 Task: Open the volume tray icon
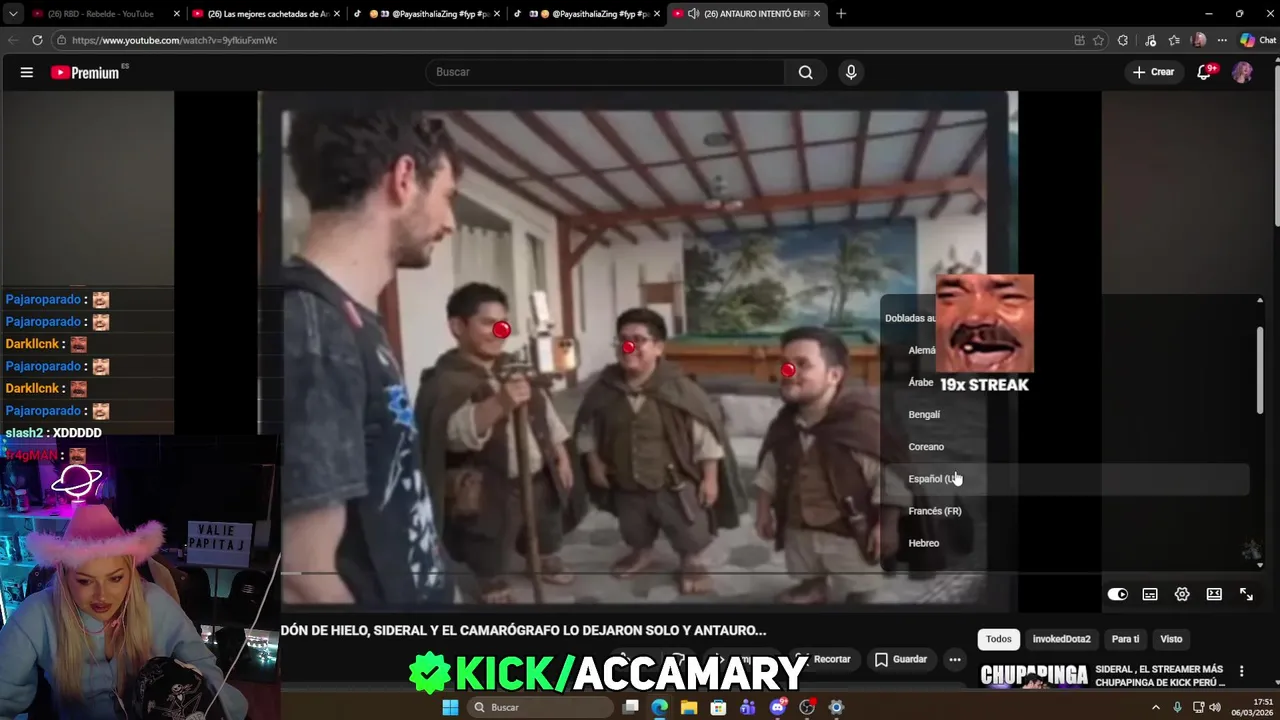pyautogui.click(x=1215, y=707)
